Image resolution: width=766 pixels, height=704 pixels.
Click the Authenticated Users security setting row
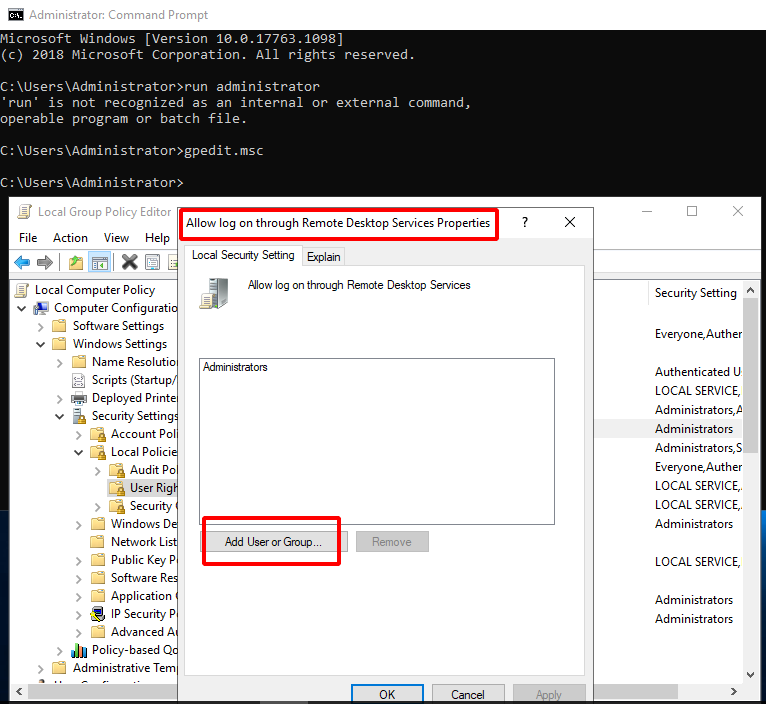pyautogui.click(x=698, y=372)
